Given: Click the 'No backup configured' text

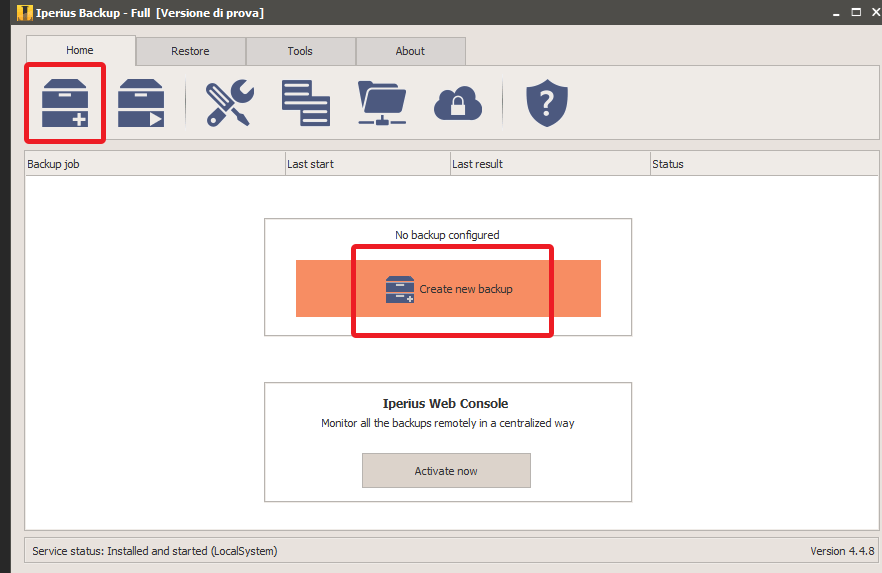Looking at the screenshot, I should 447,235.
